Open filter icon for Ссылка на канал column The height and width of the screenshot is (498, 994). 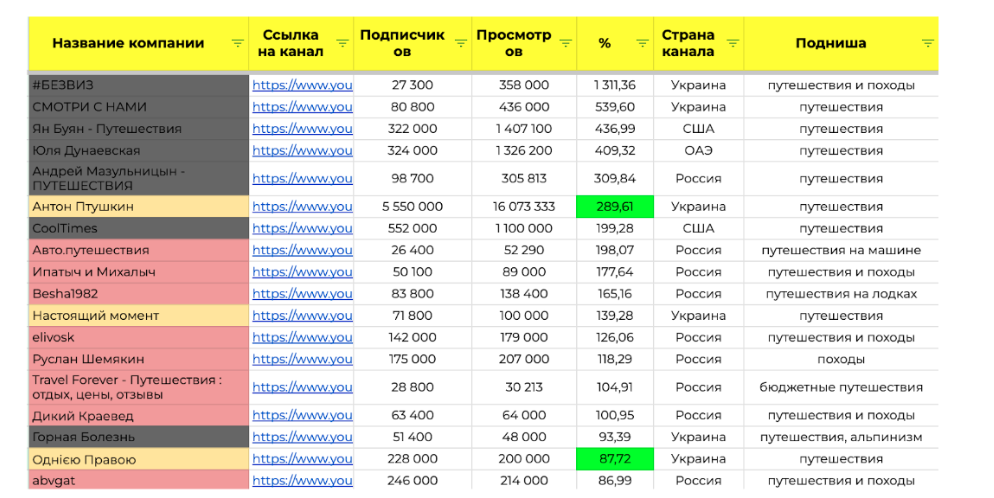(342, 43)
